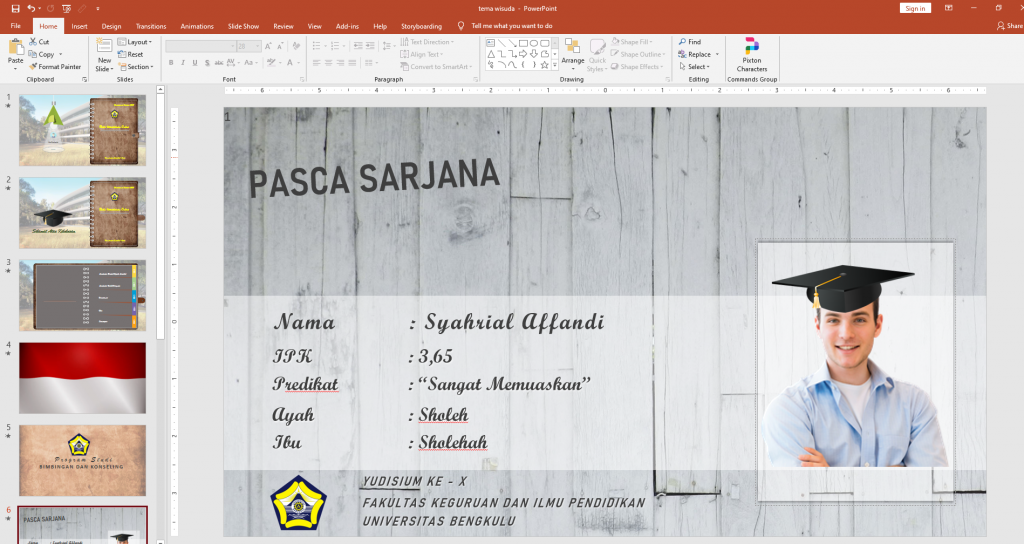Toggle bulleted list

point(318,46)
